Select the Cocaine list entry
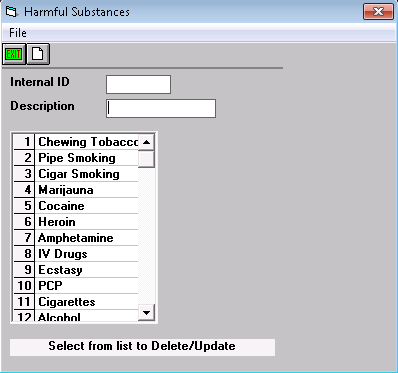Image resolution: width=398 pixels, height=373 pixels. point(87,206)
